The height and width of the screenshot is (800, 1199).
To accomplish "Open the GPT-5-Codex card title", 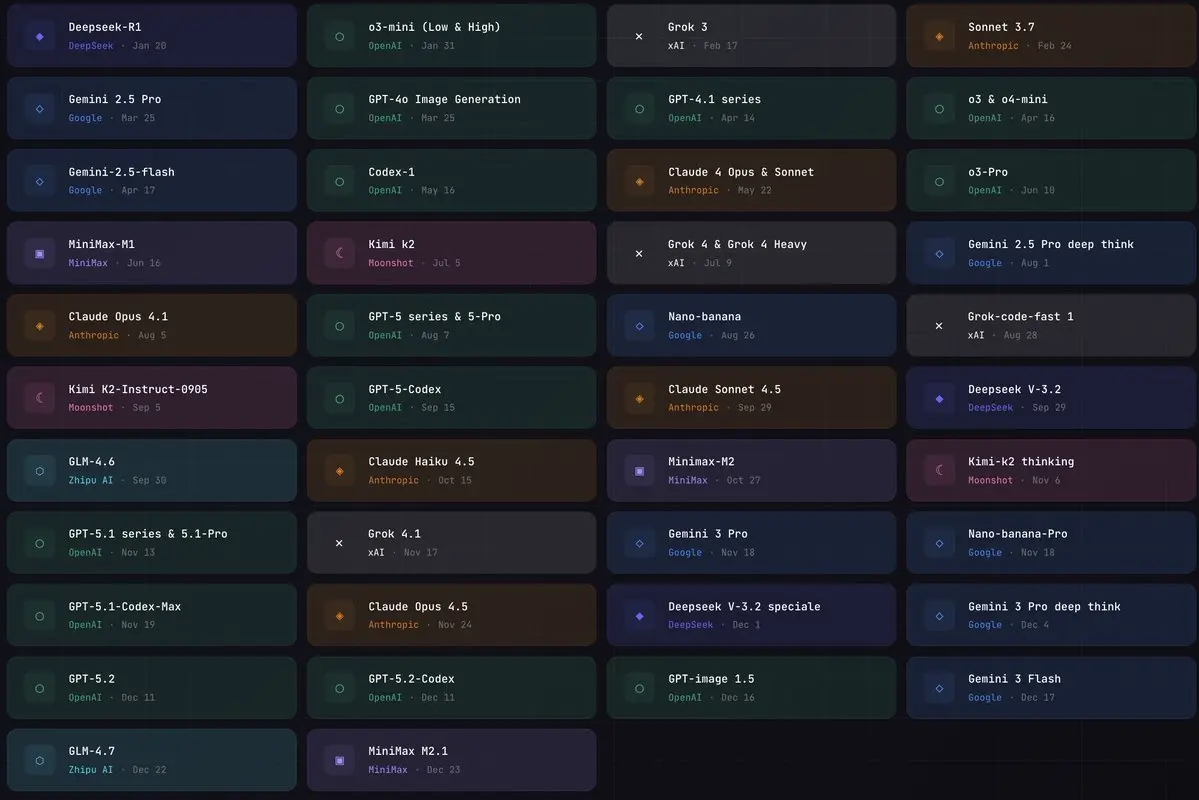I will (405, 389).
